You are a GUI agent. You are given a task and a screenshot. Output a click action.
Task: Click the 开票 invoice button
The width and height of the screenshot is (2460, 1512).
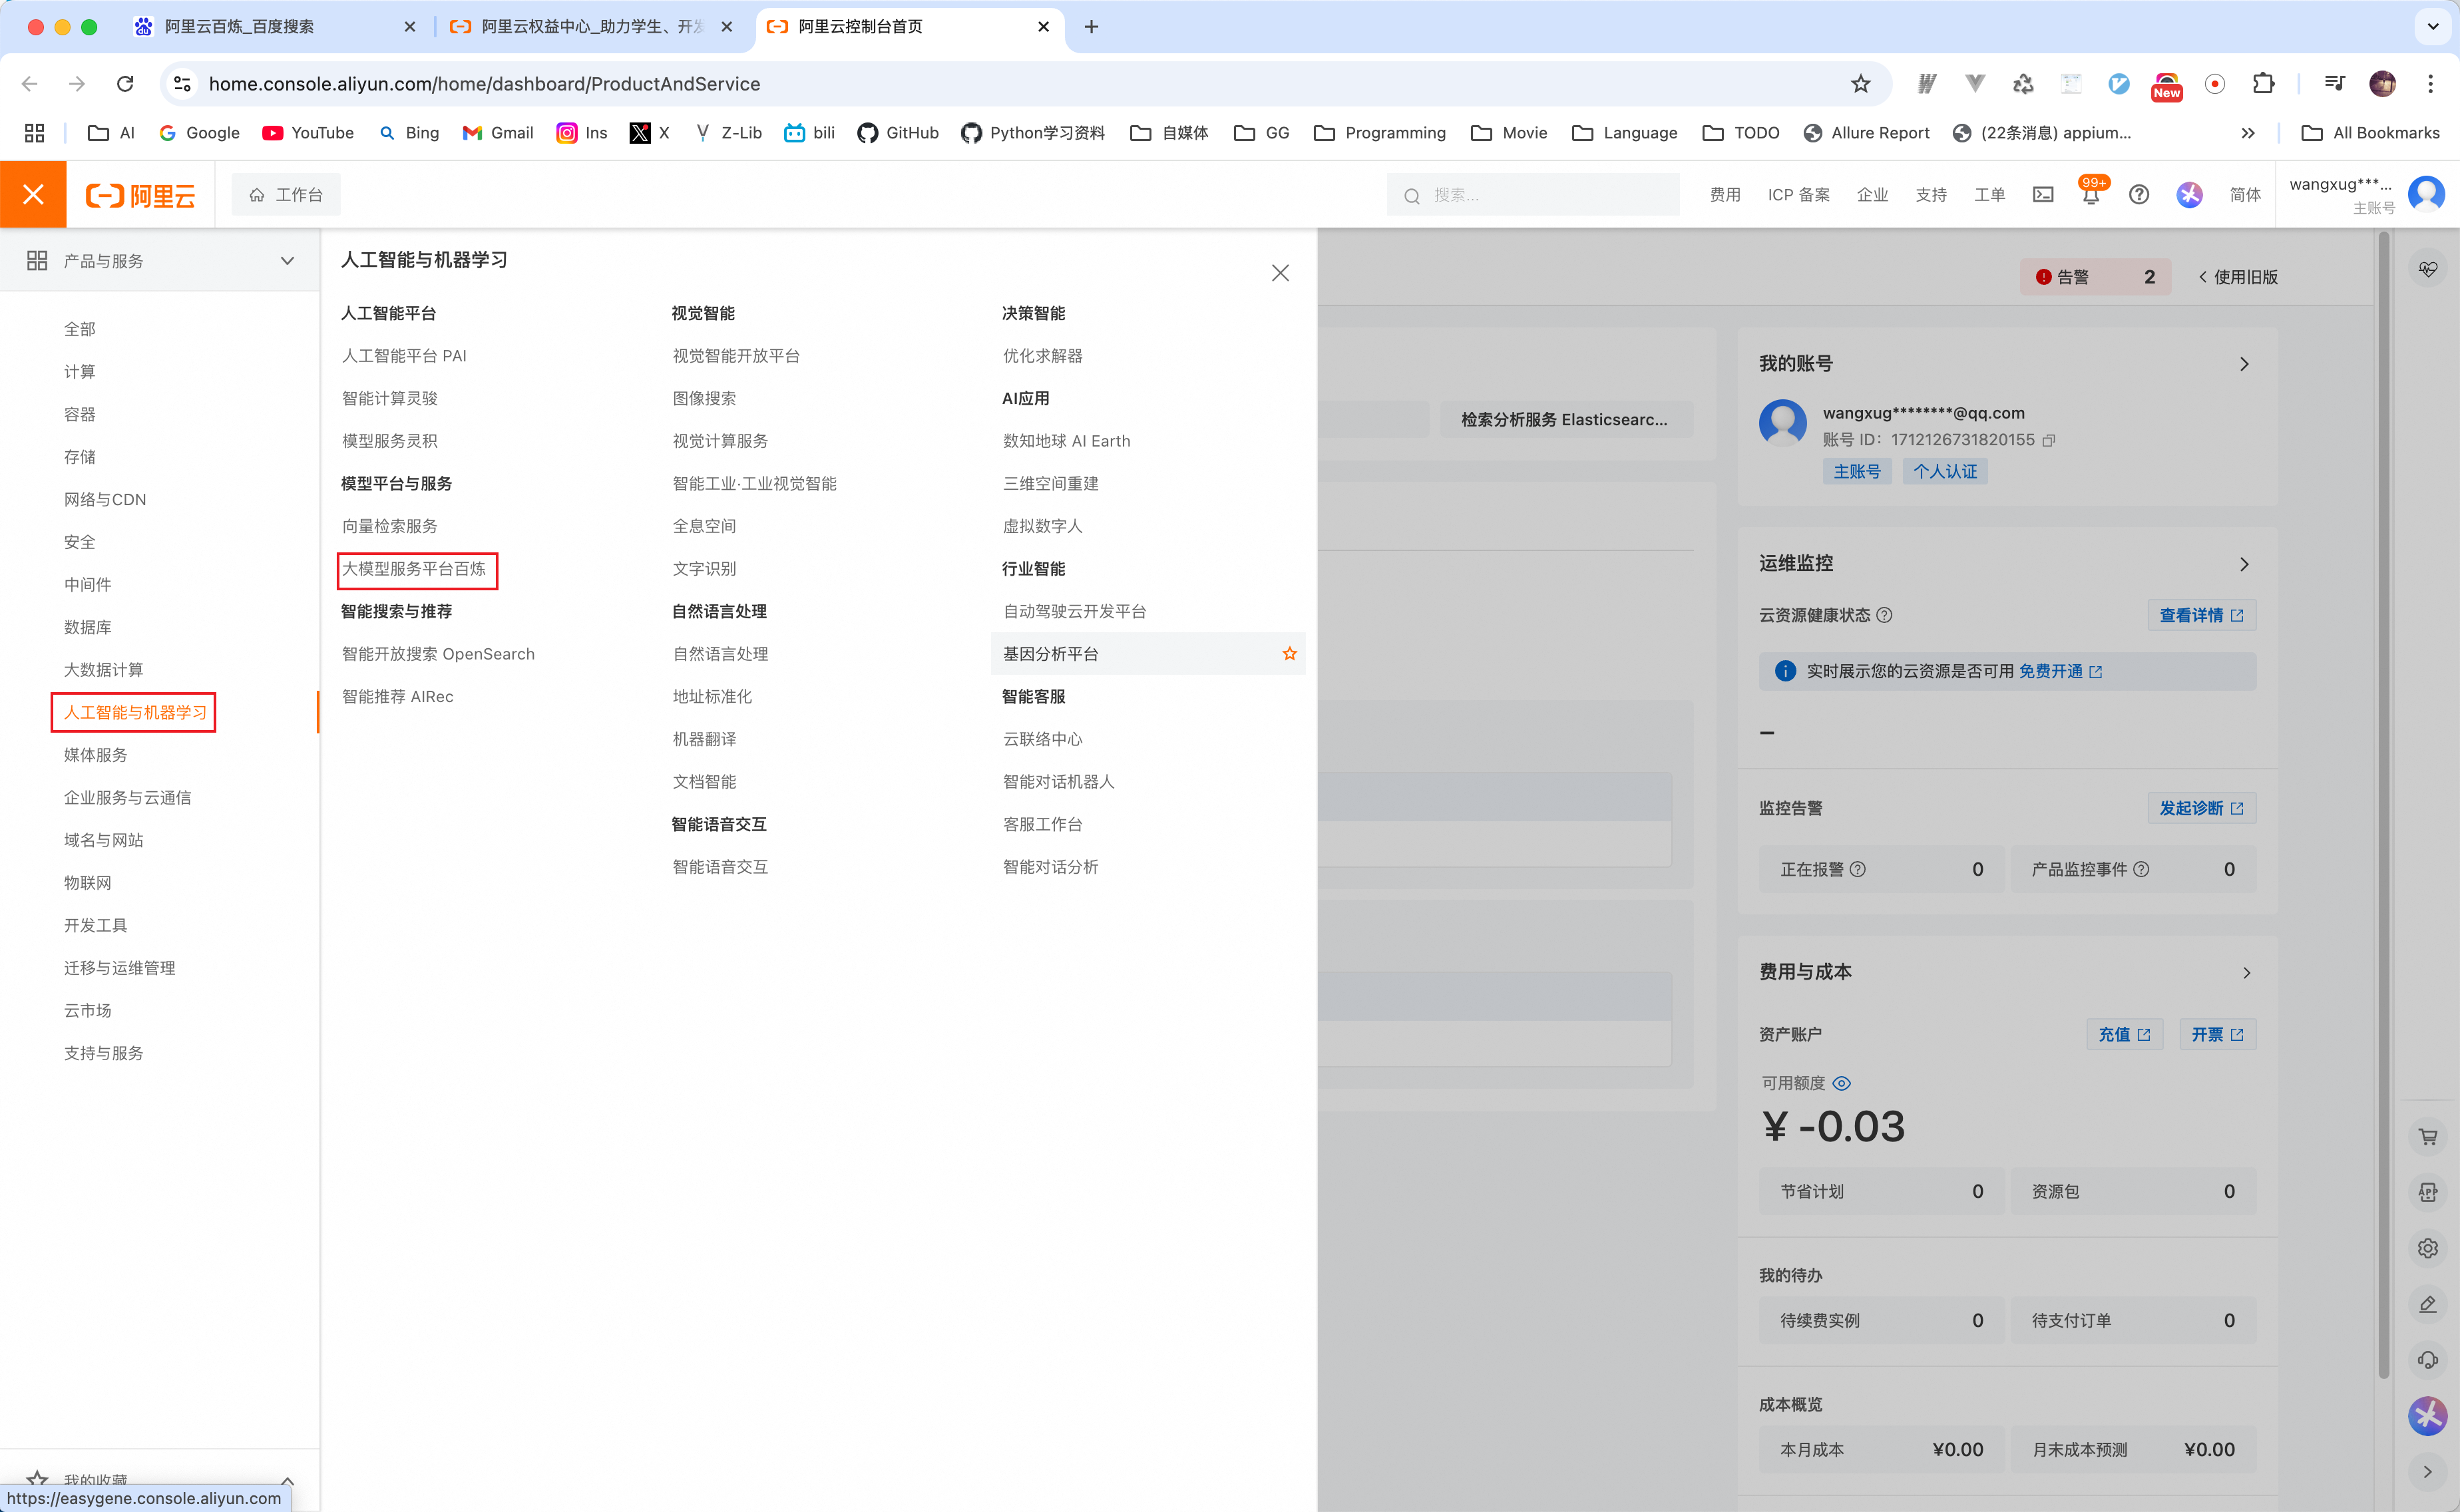[2217, 1034]
